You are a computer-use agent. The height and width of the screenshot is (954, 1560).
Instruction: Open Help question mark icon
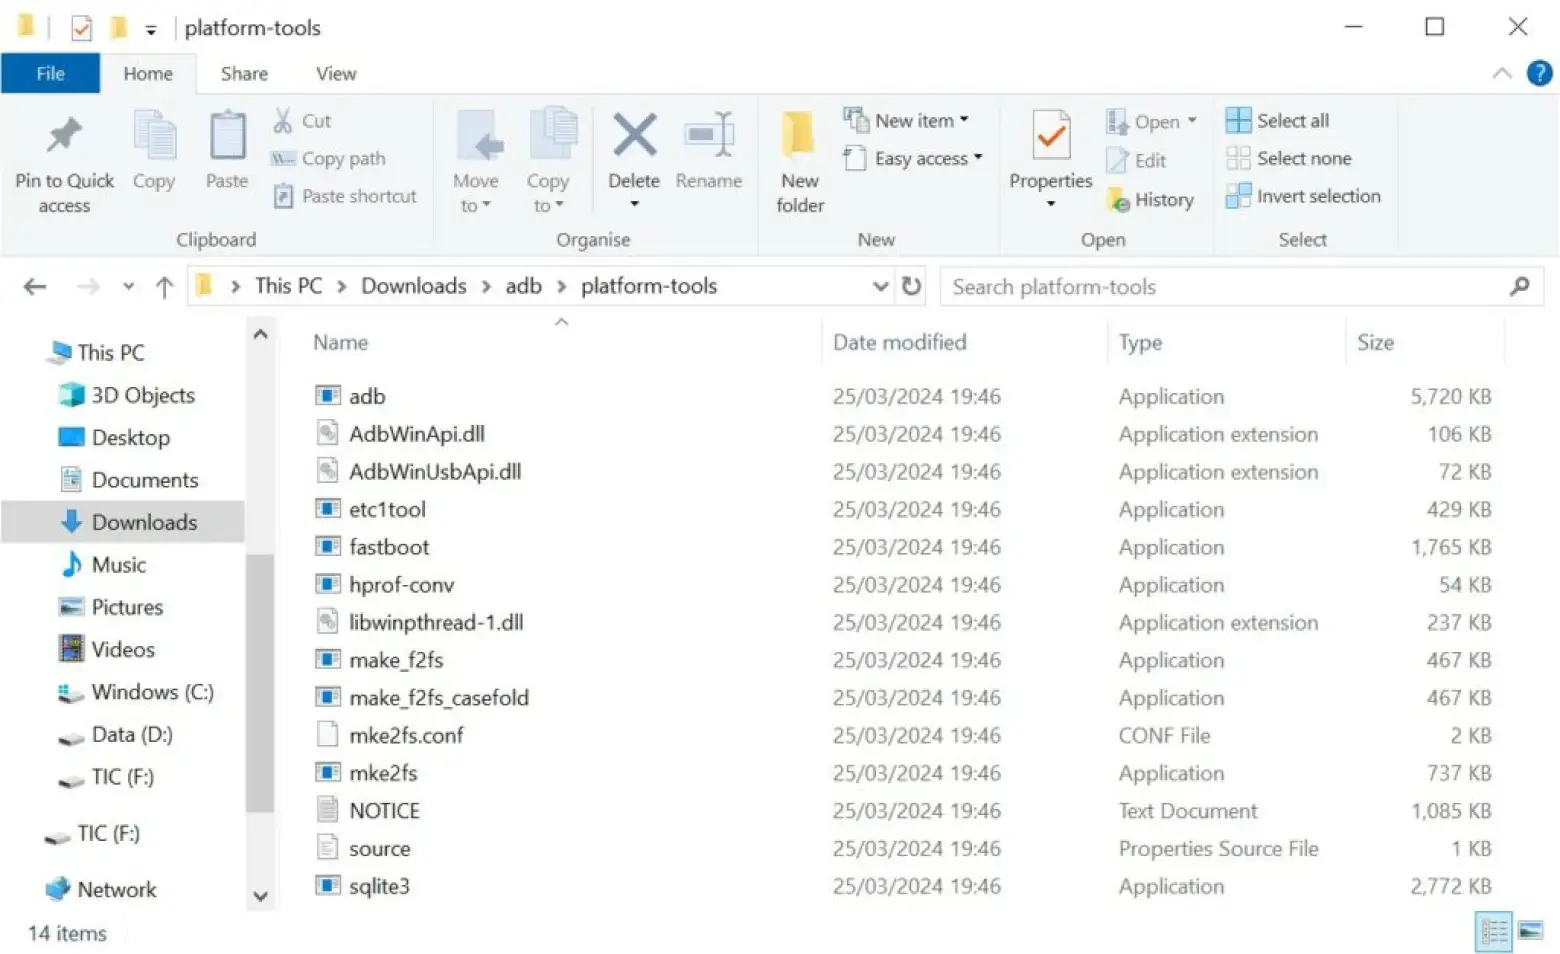tap(1539, 73)
